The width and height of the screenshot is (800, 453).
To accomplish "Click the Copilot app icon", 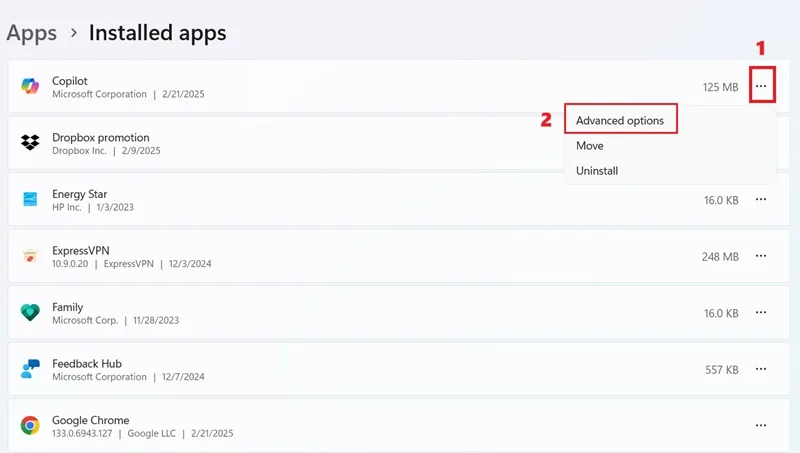I will click(30, 86).
